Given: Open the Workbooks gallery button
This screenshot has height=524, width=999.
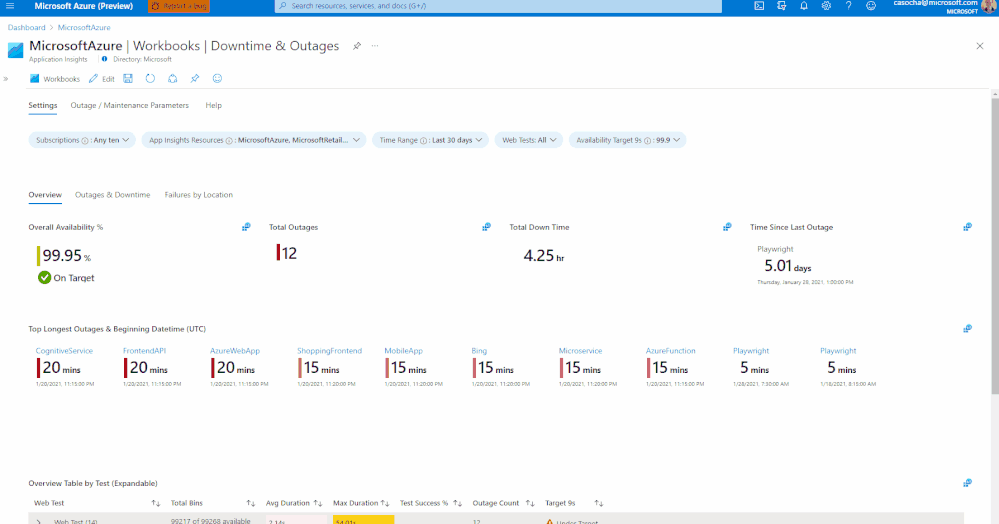Looking at the screenshot, I should [55, 78].
